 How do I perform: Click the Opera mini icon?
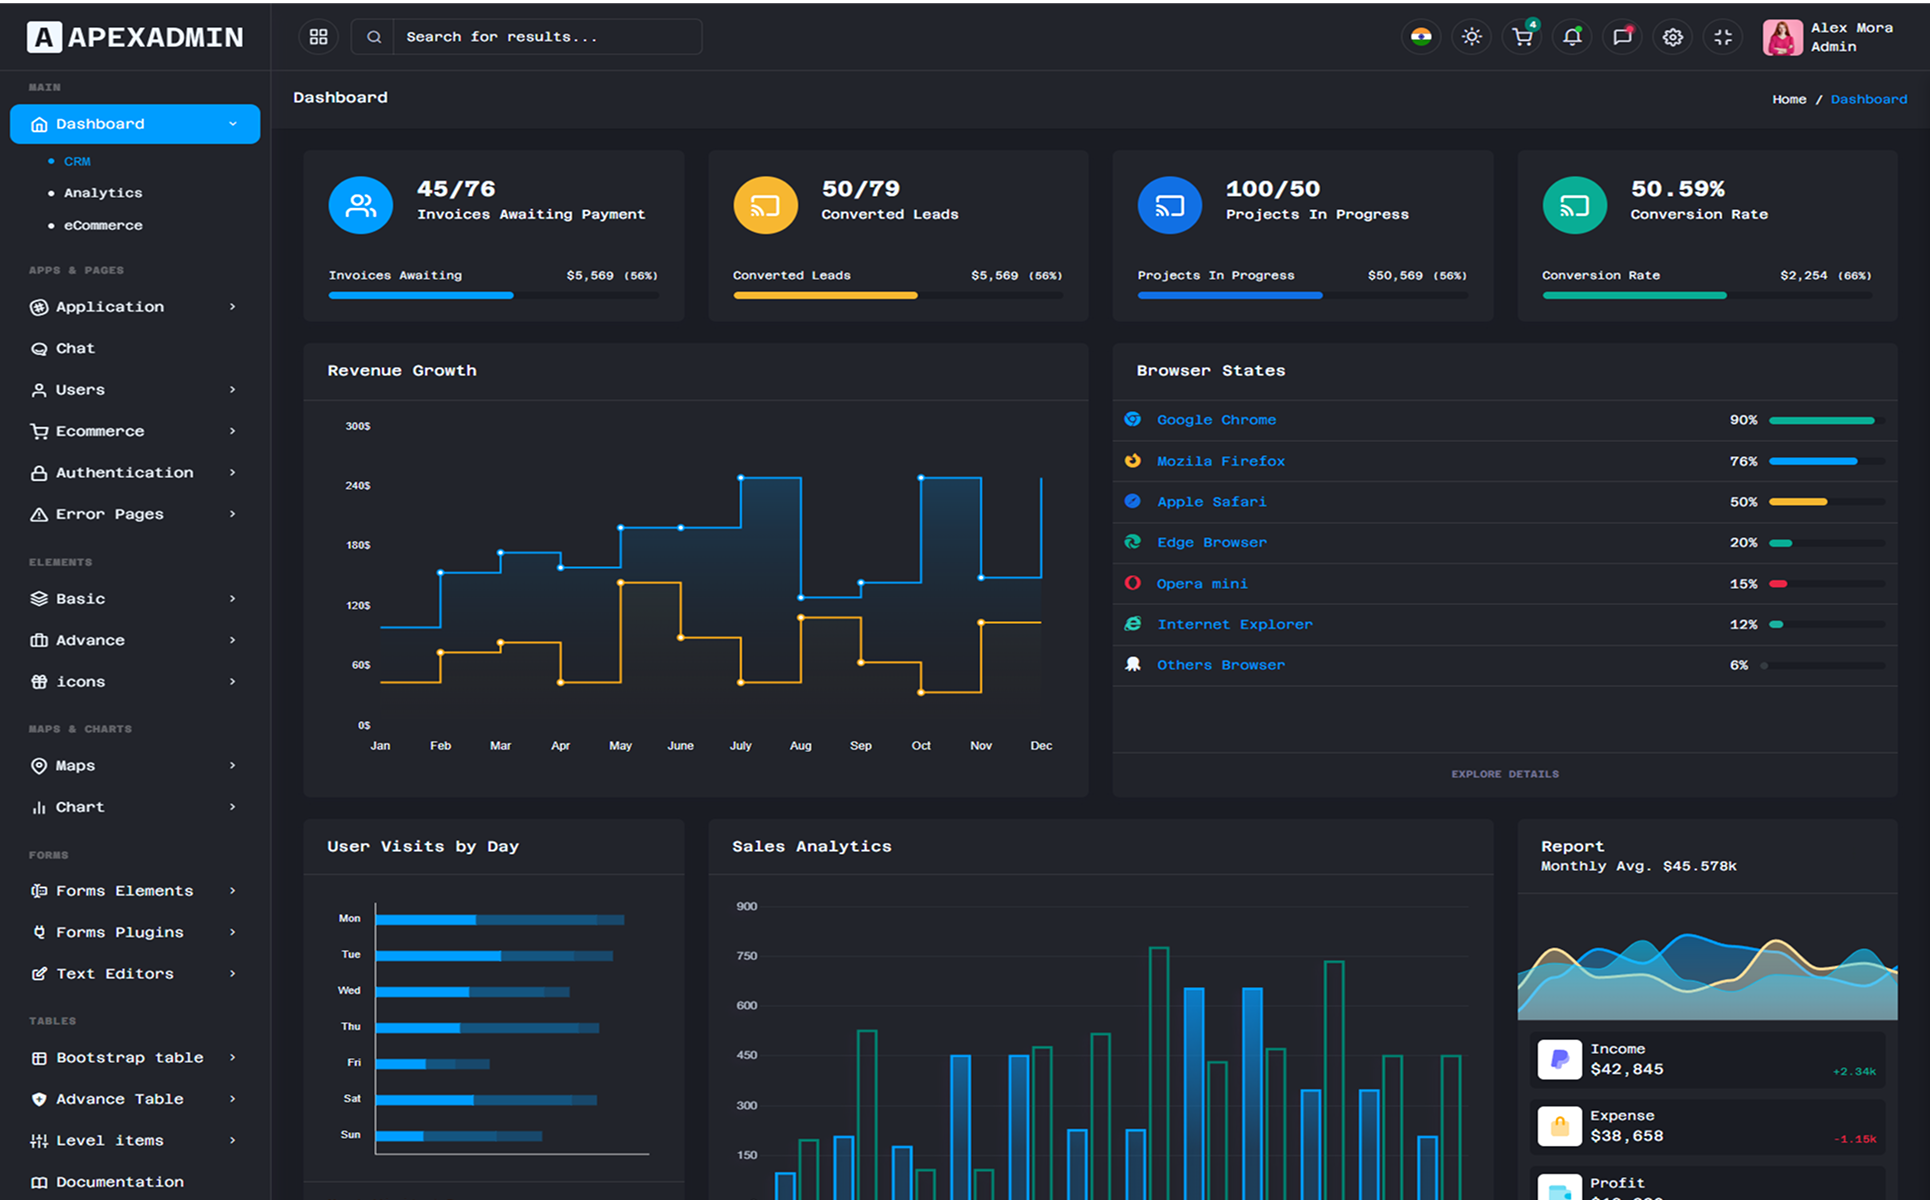click(1133, 583)
